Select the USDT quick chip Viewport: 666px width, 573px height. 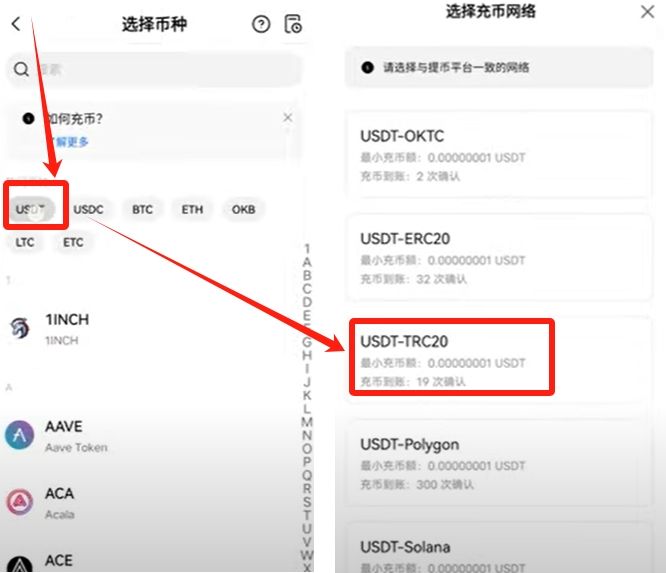coord(33,210)
